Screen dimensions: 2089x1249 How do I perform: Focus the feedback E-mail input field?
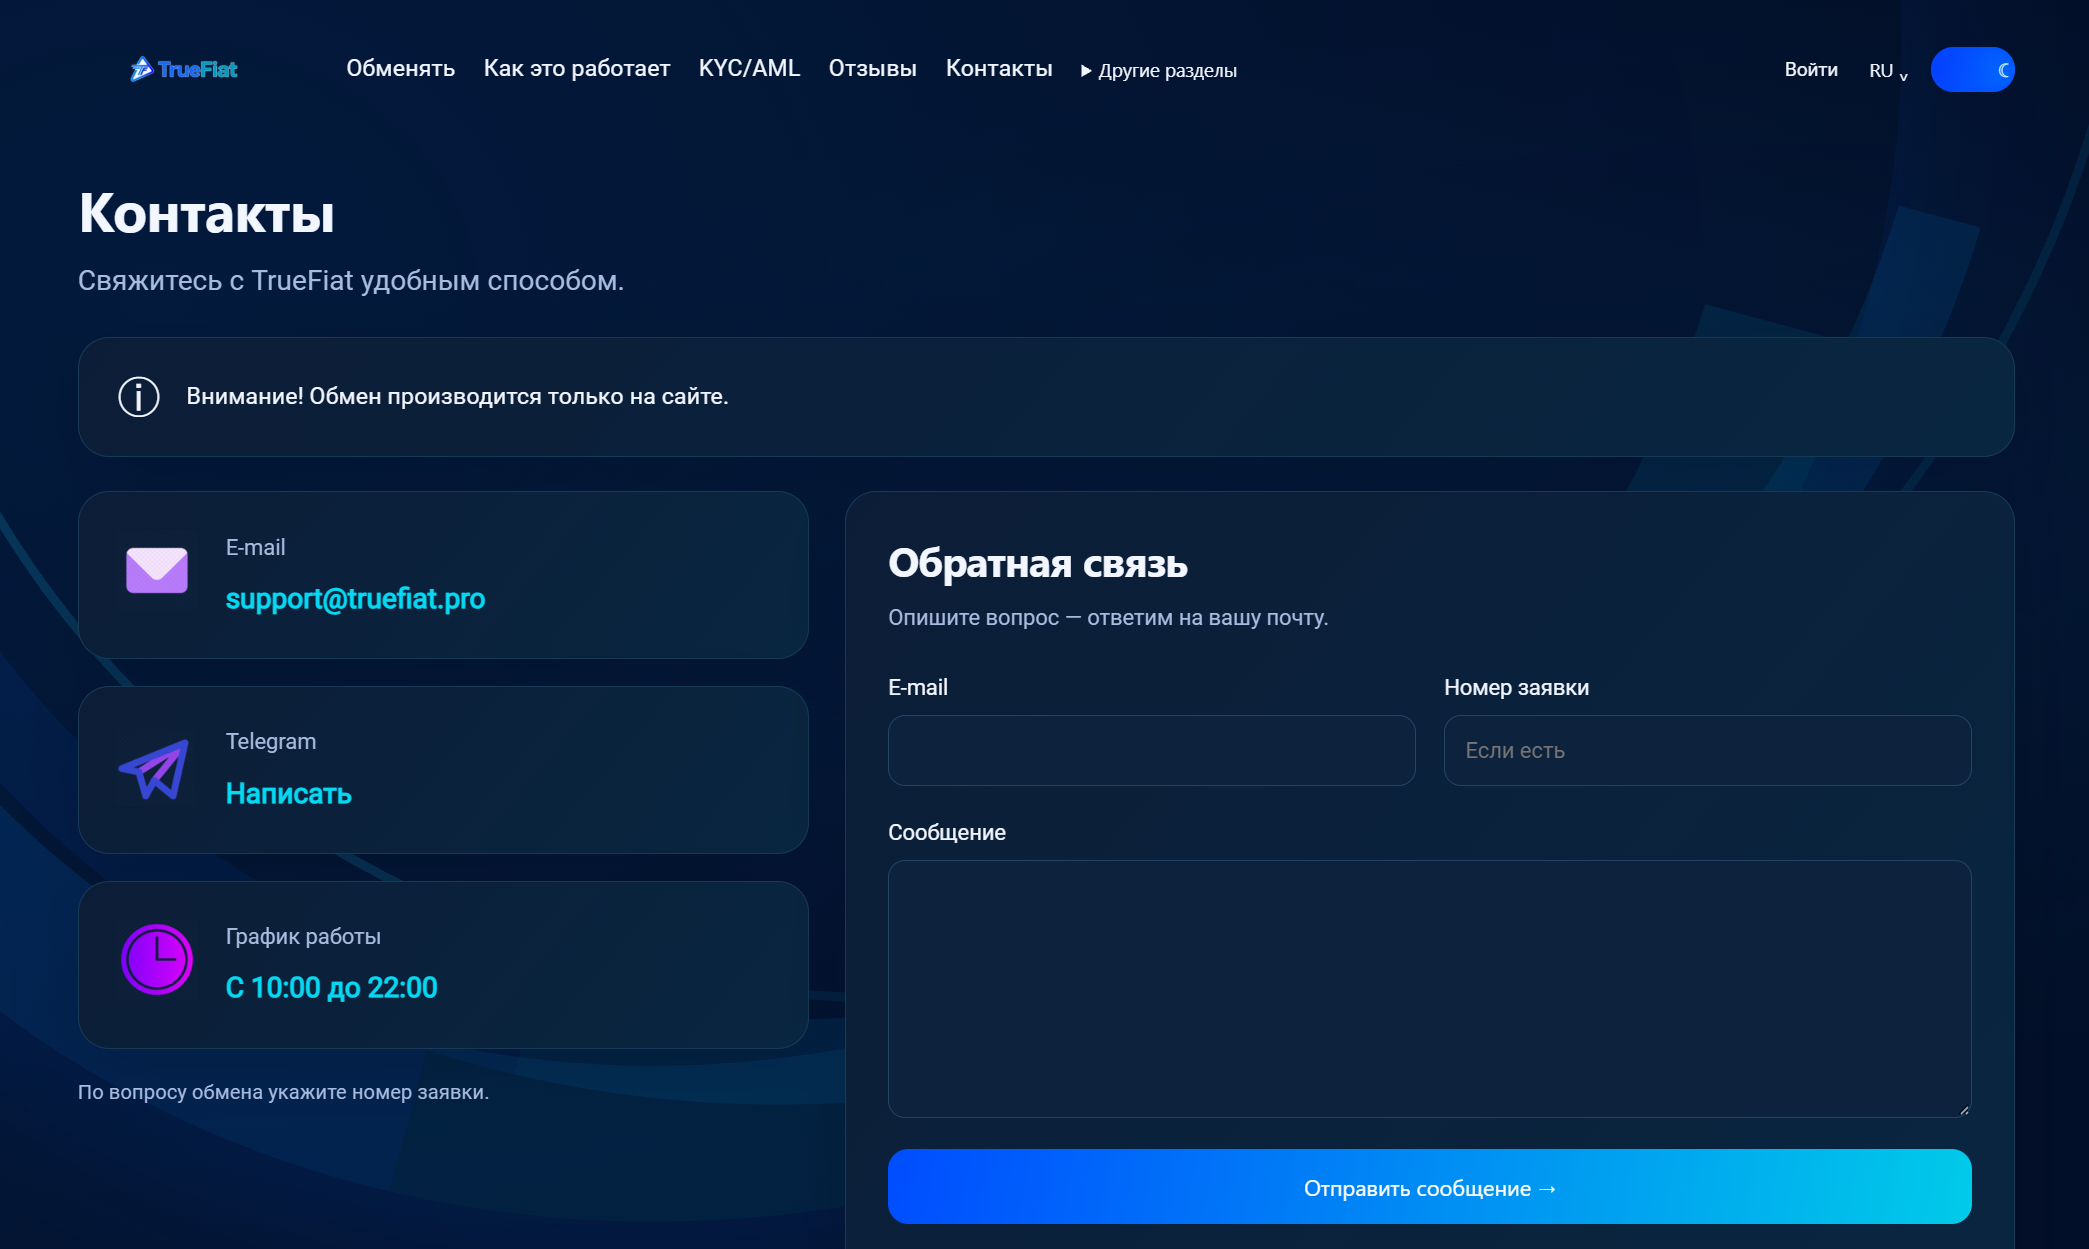tap(1151, 750)
